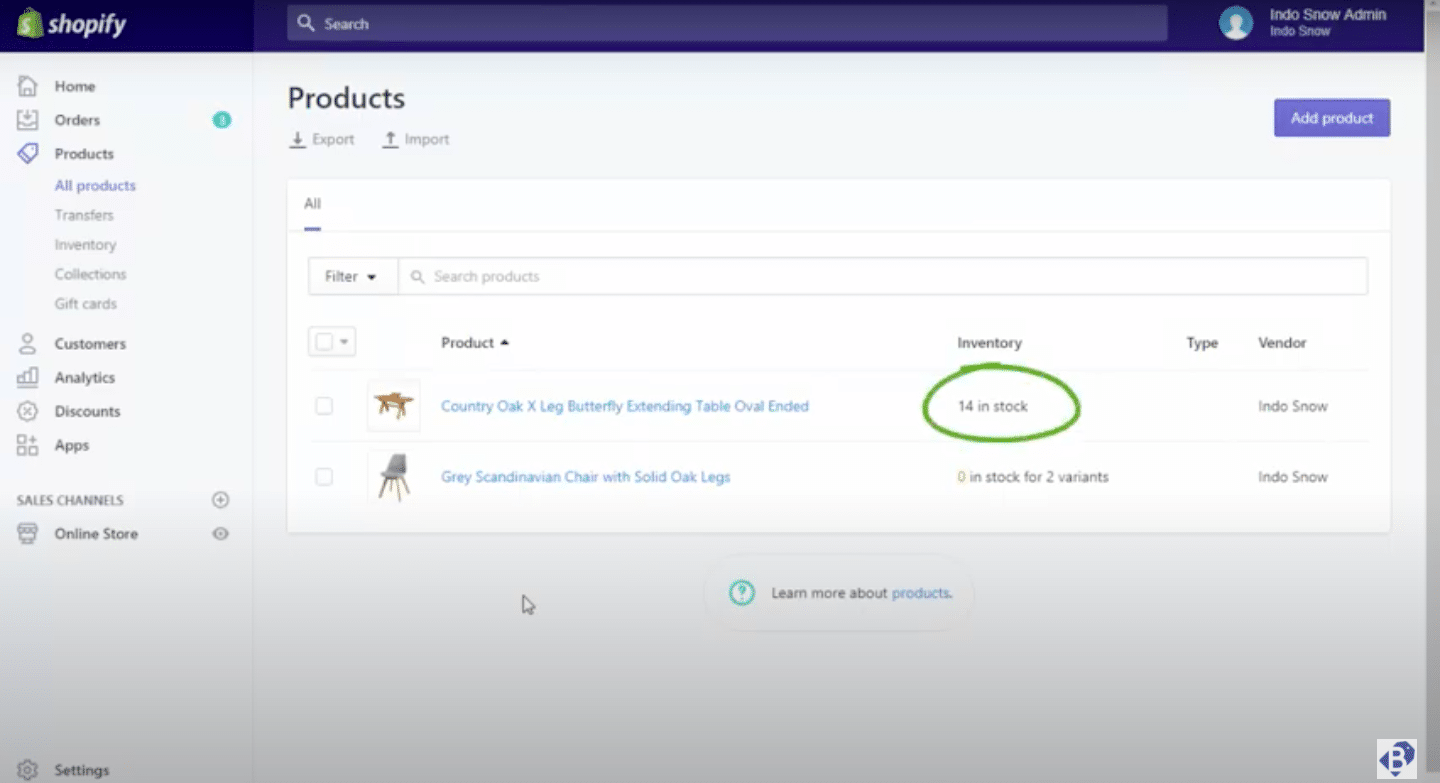Open the Apps icon in the sidebar
This screenshot has width=1440, height=783.
coord(27,445)
